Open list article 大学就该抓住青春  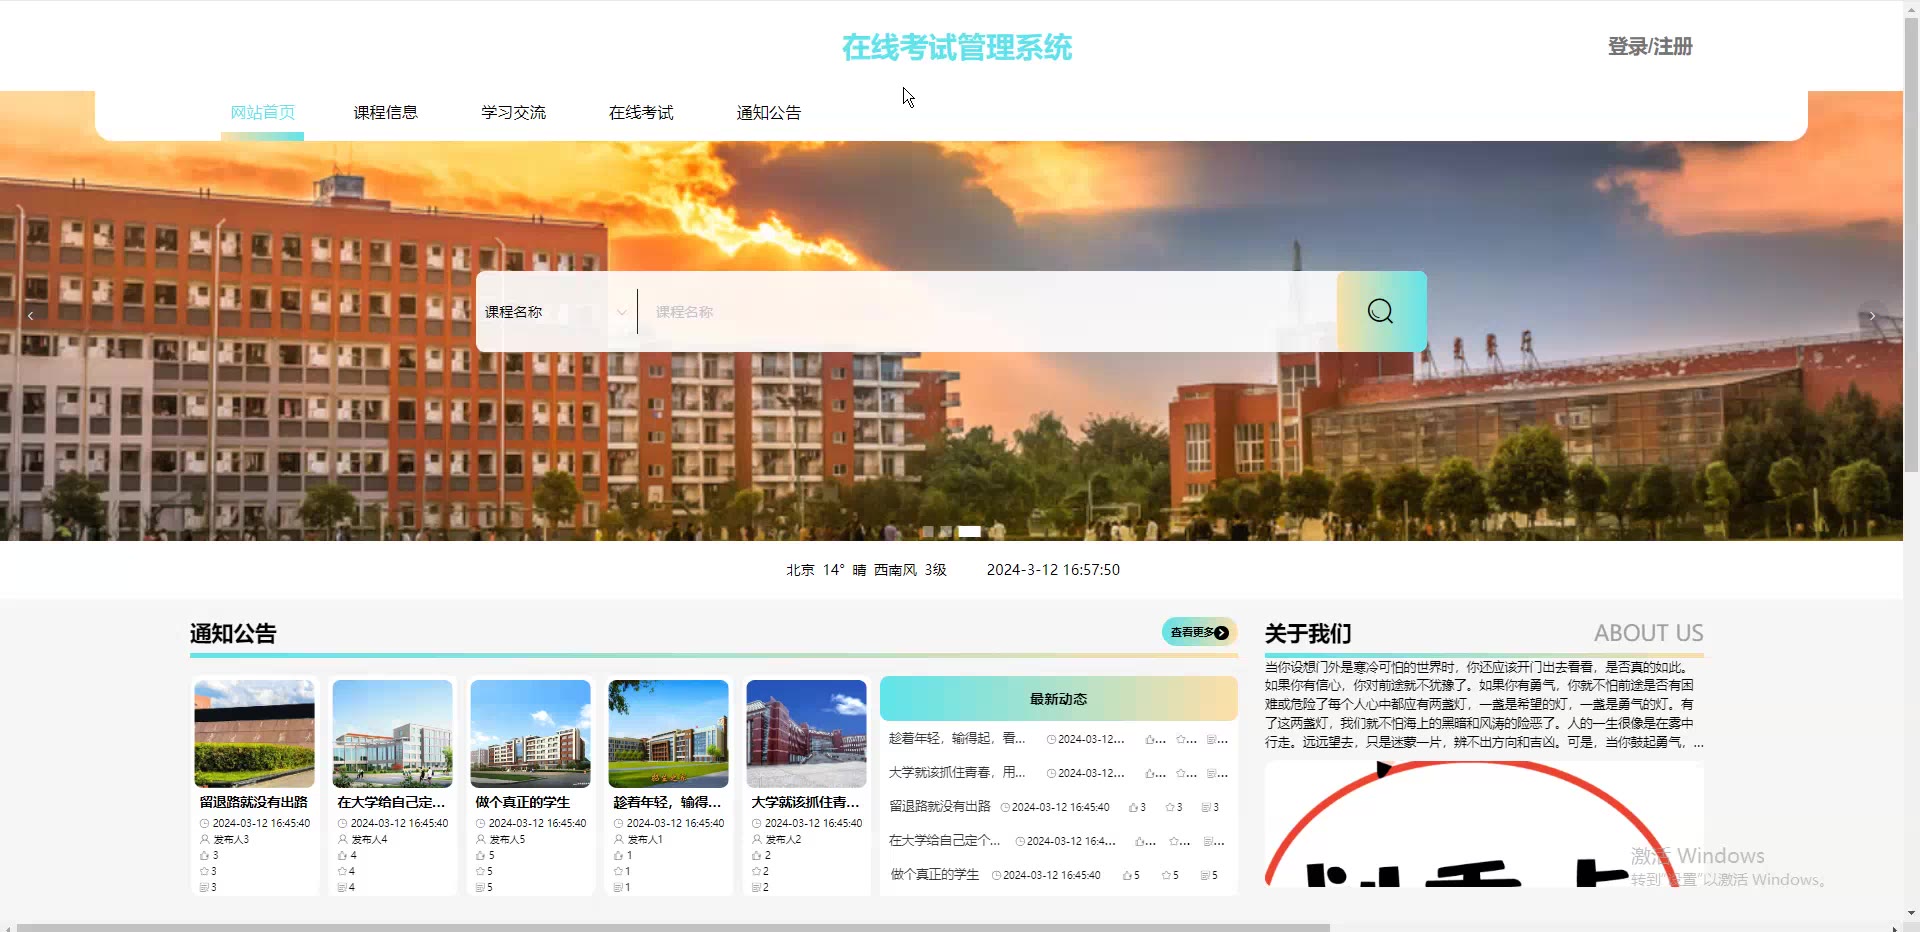957,773
